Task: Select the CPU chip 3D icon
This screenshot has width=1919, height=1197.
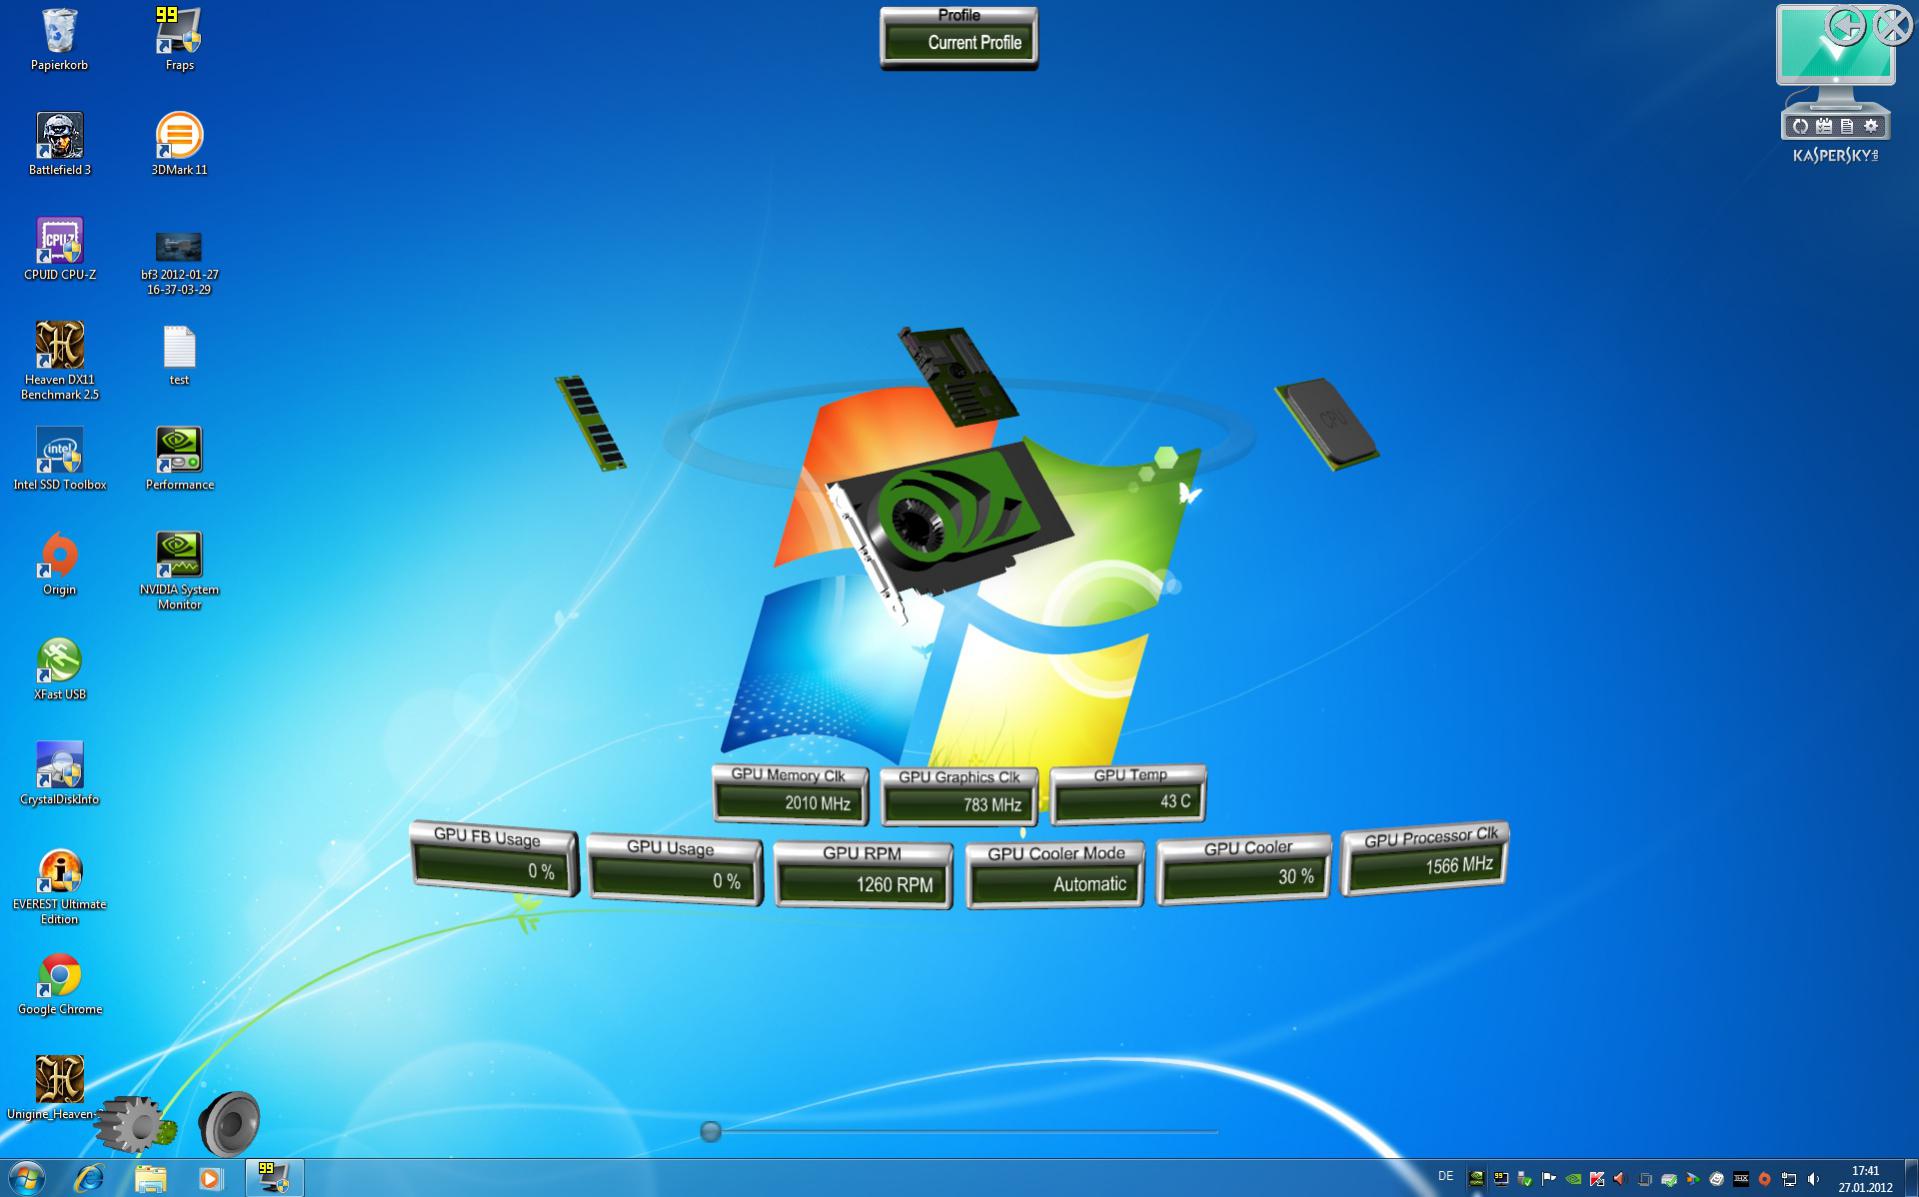Action: (1327, 423)
